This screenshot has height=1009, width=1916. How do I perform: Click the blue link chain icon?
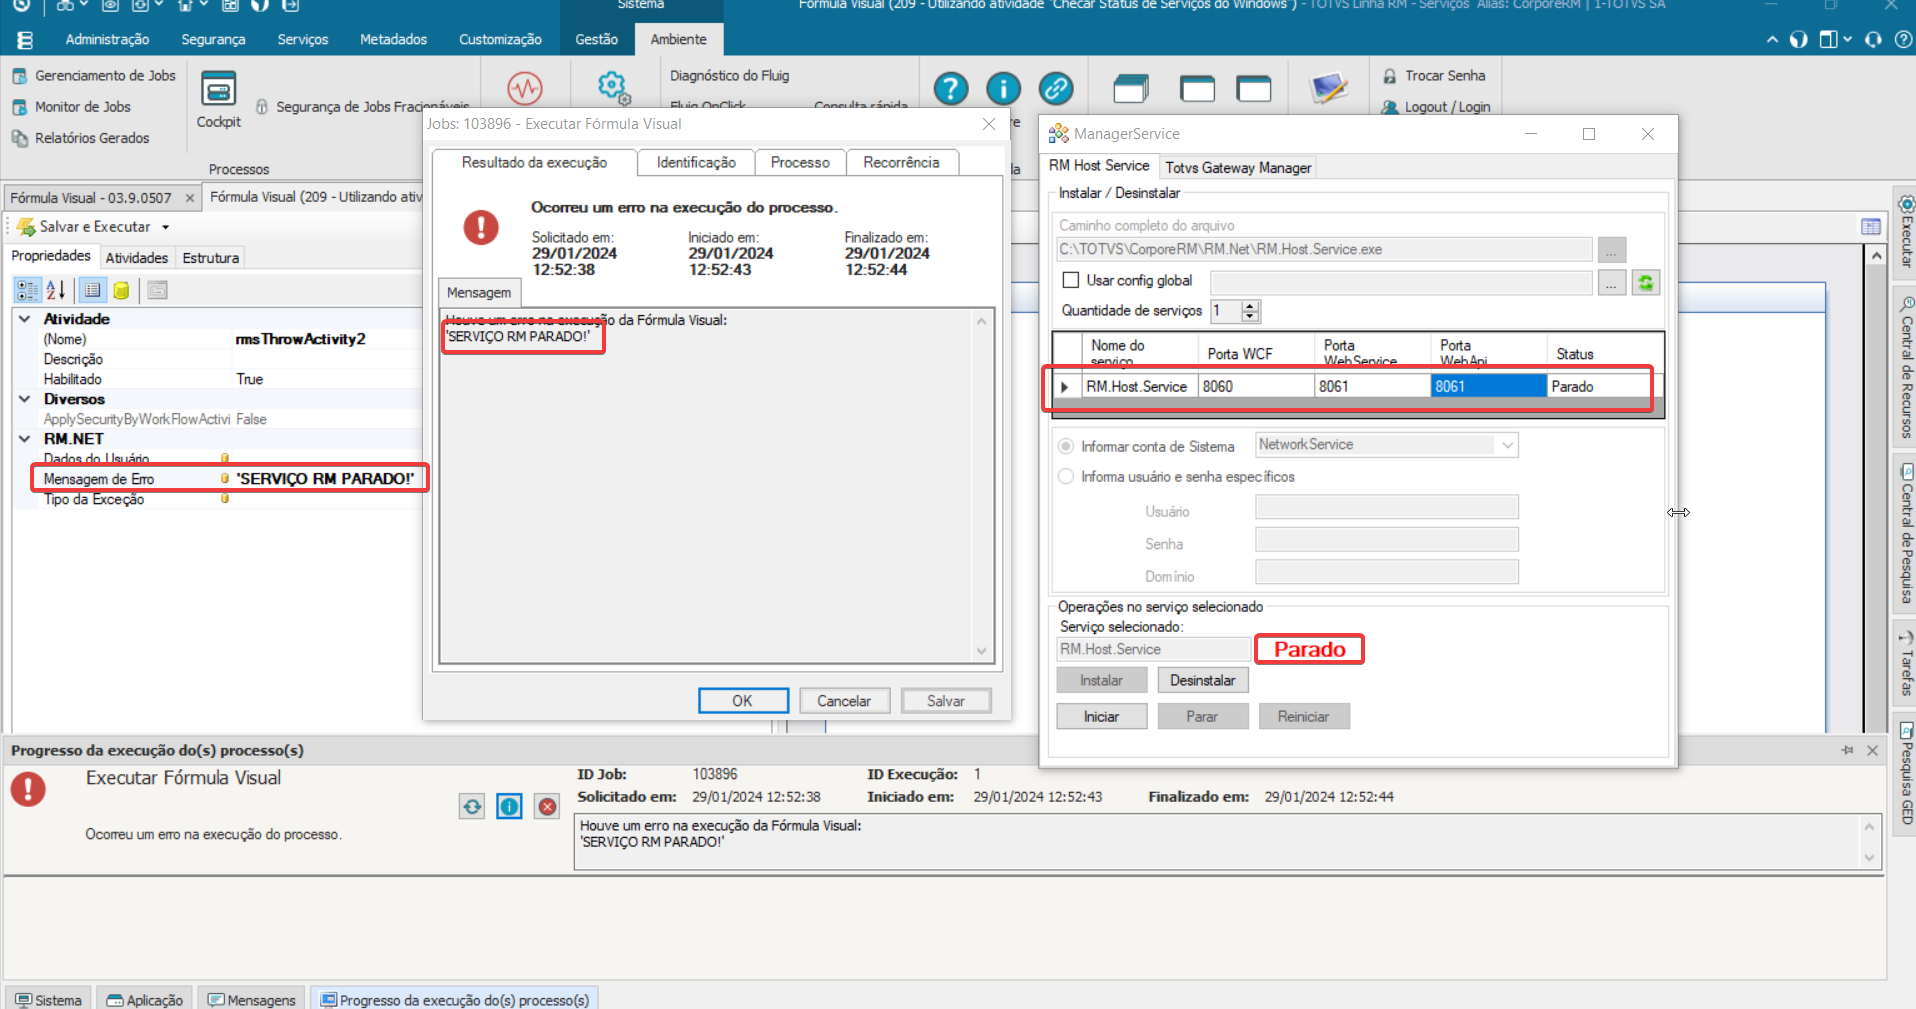[x=1056, y=89]
